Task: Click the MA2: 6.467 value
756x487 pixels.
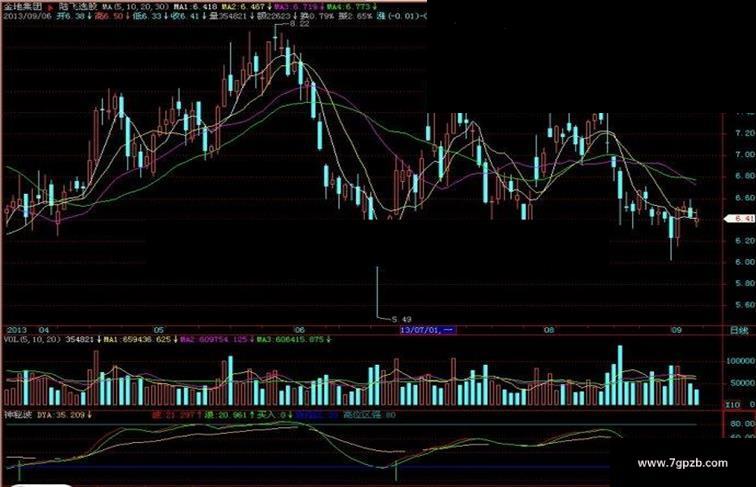Action: [242, 7]
